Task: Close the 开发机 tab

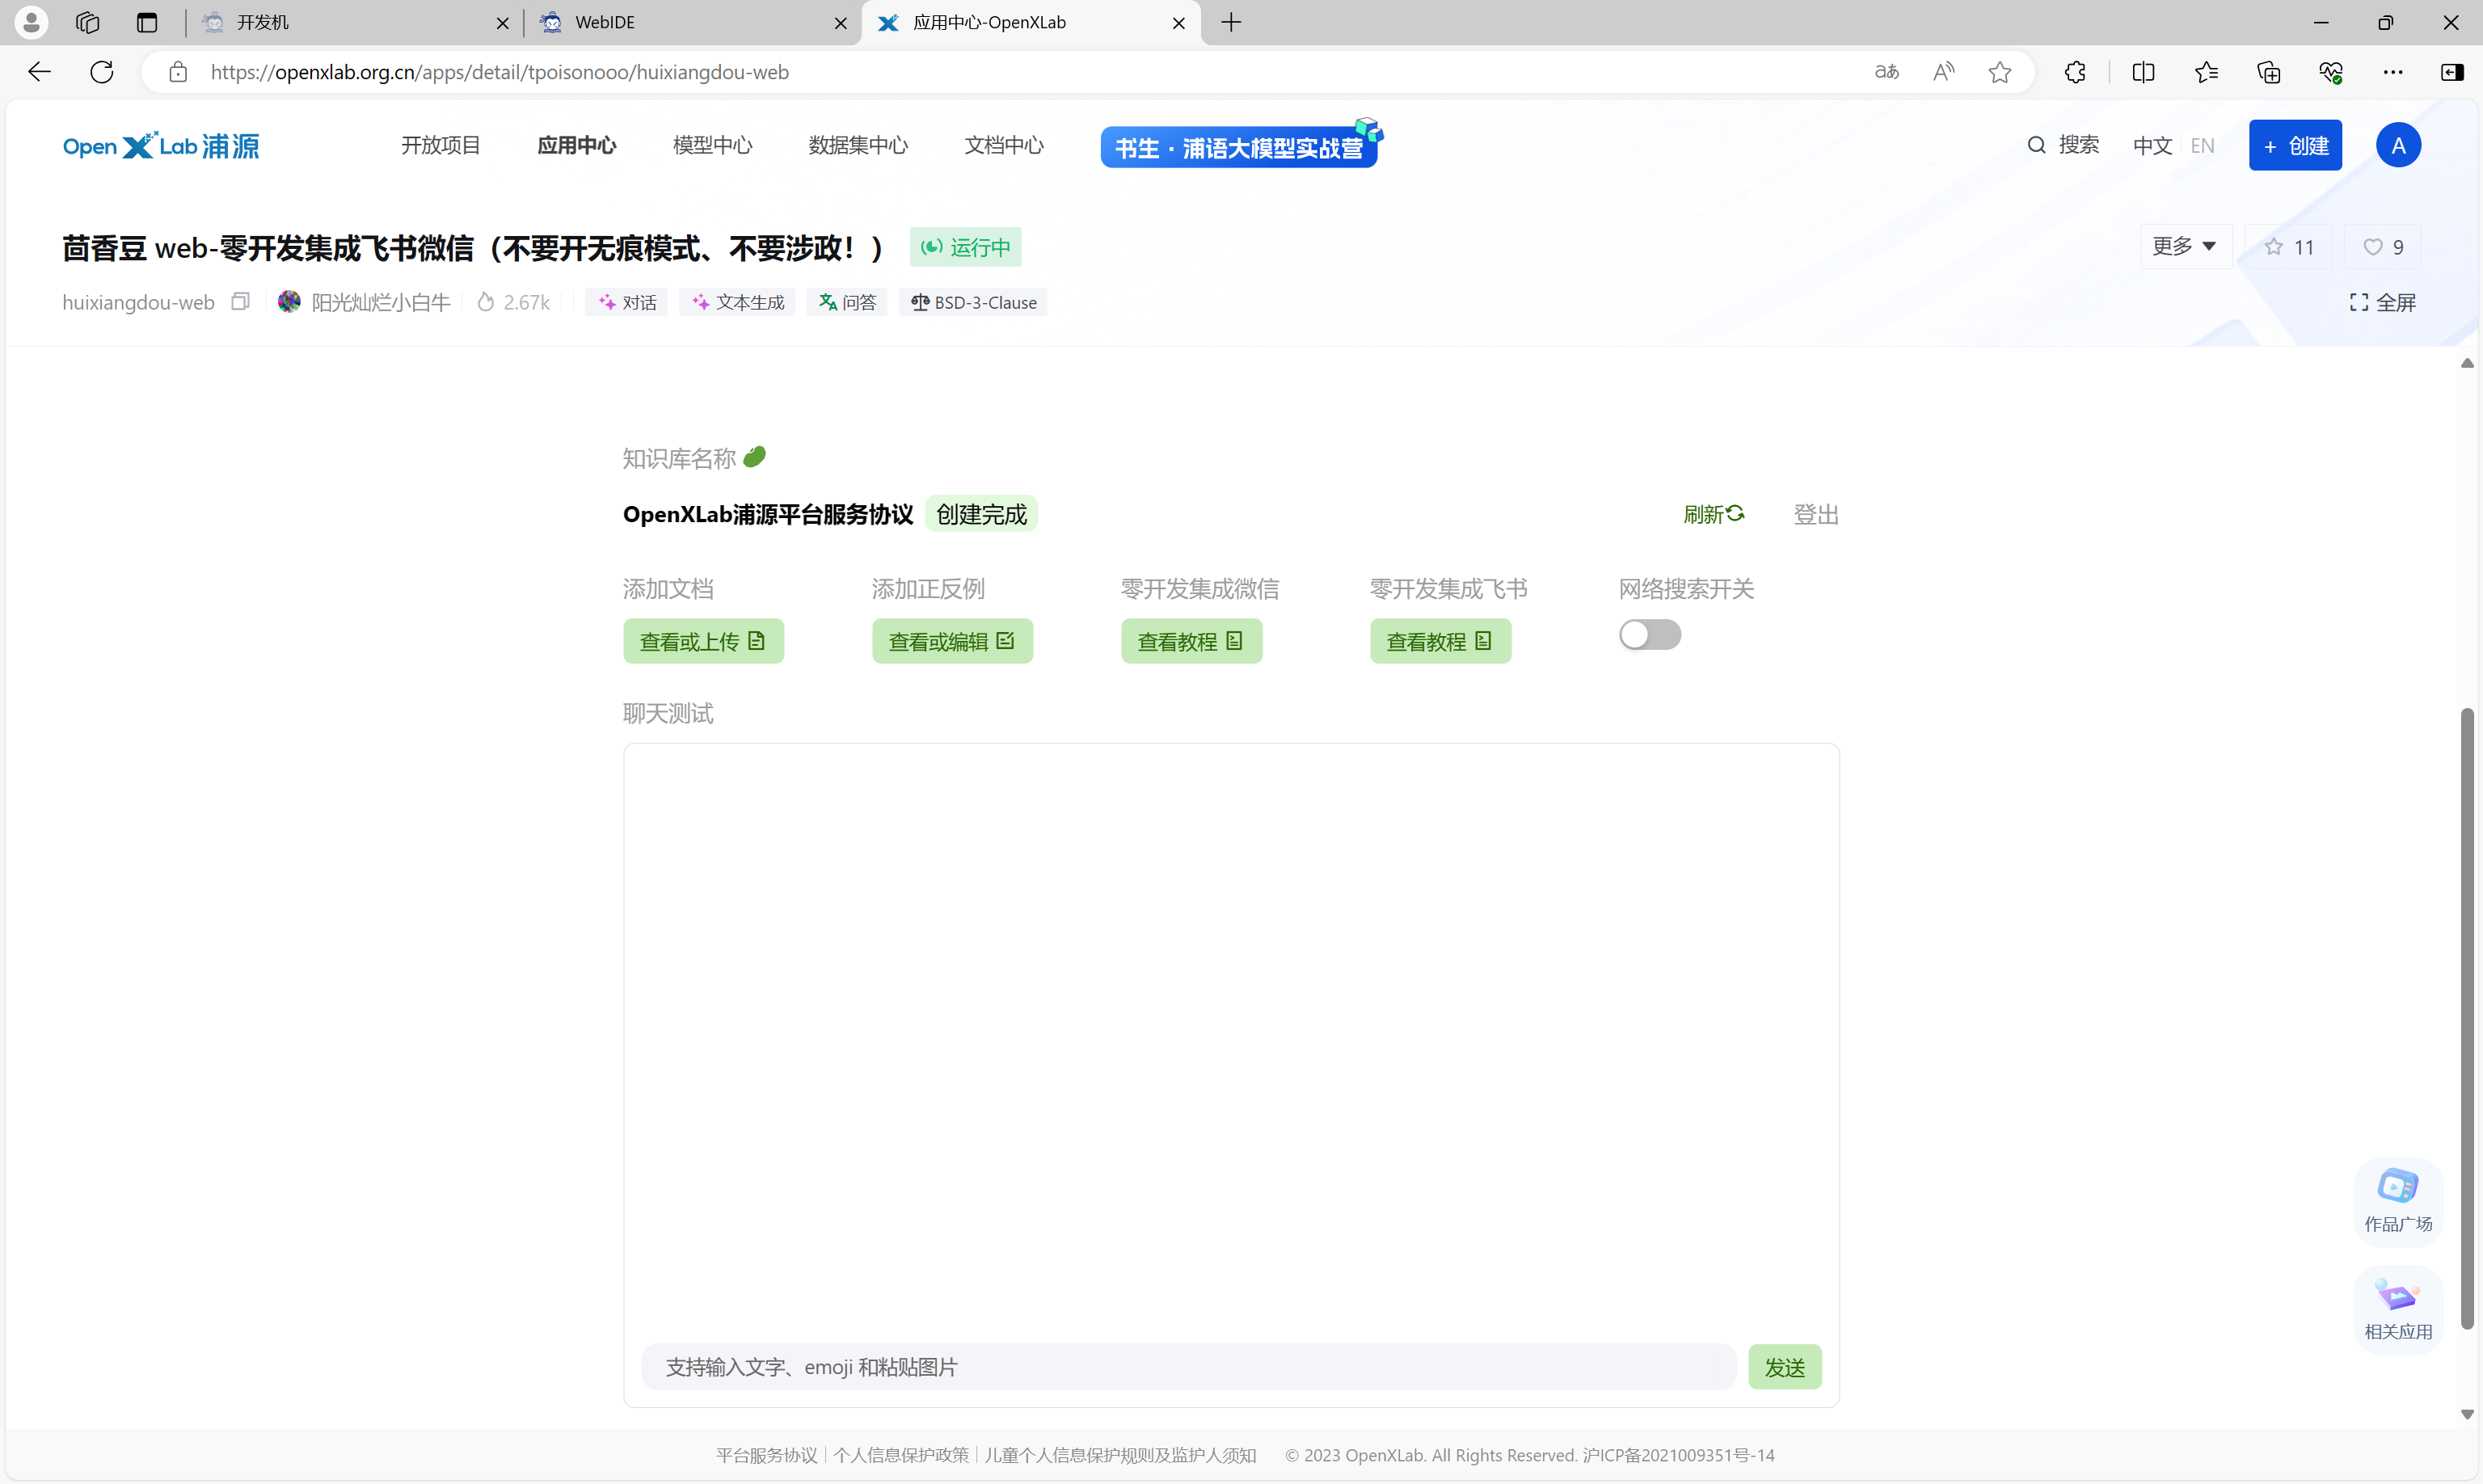Action: point(503,22)
